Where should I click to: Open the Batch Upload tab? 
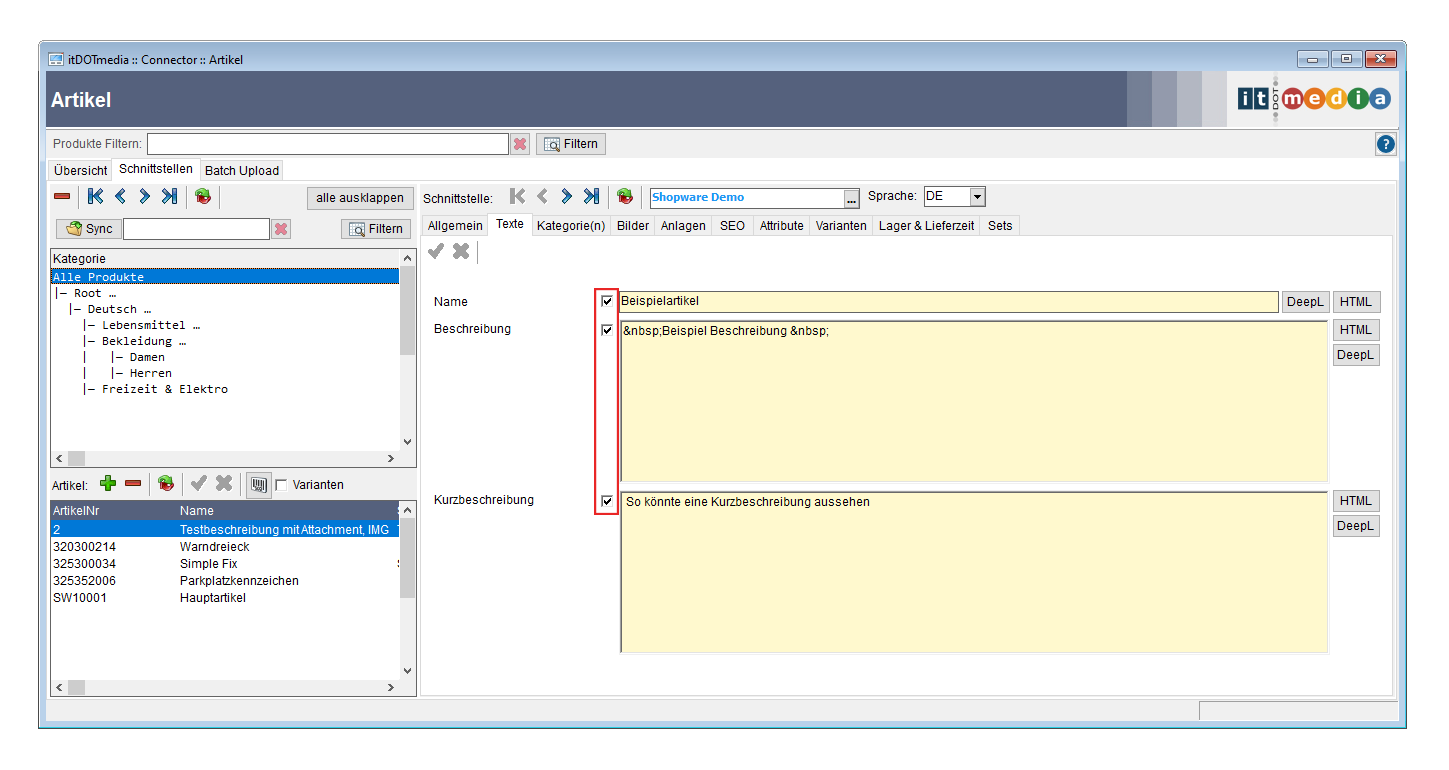click(x=242, y=171)
